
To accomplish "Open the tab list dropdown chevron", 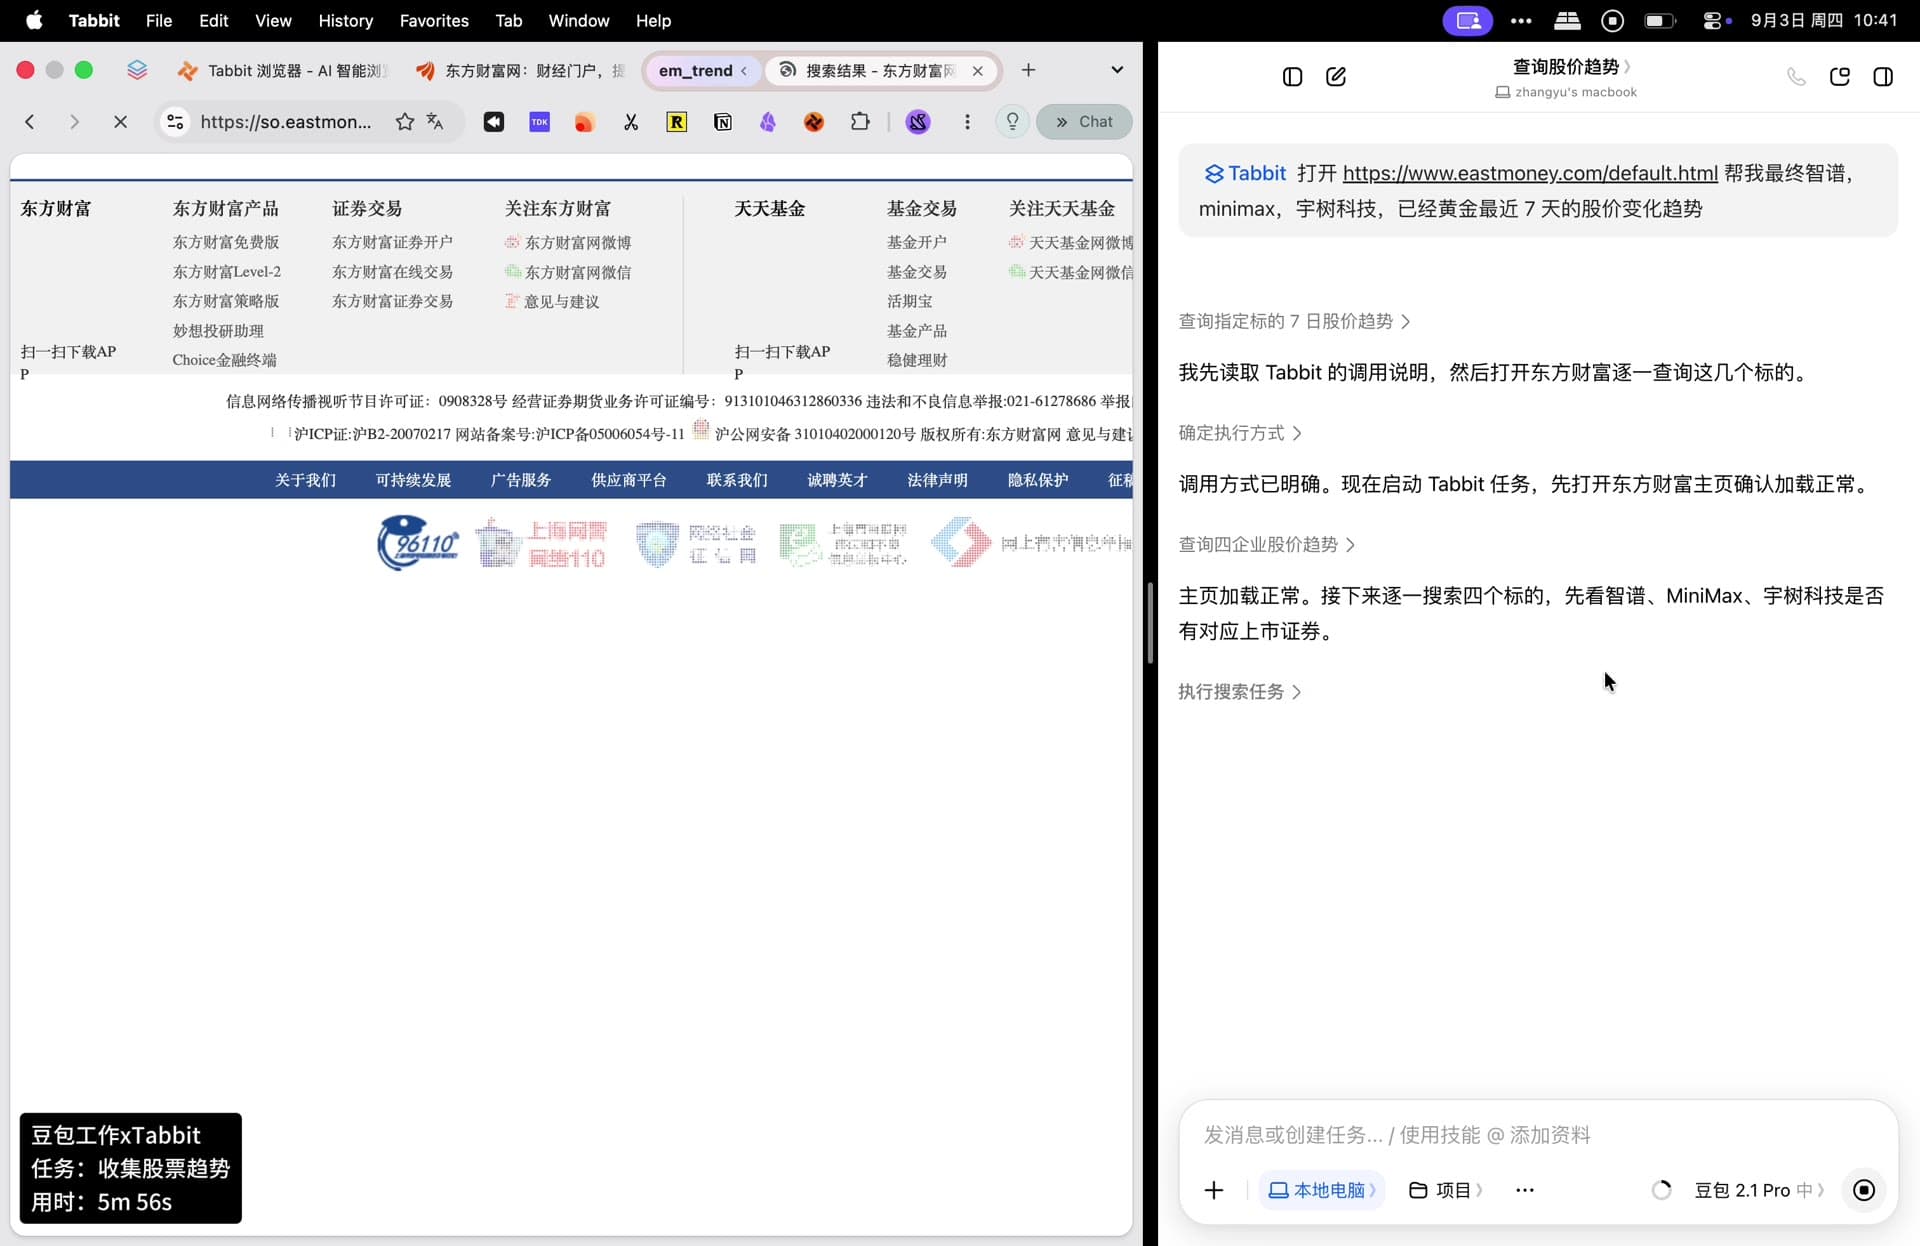I will pos(1117,70).
